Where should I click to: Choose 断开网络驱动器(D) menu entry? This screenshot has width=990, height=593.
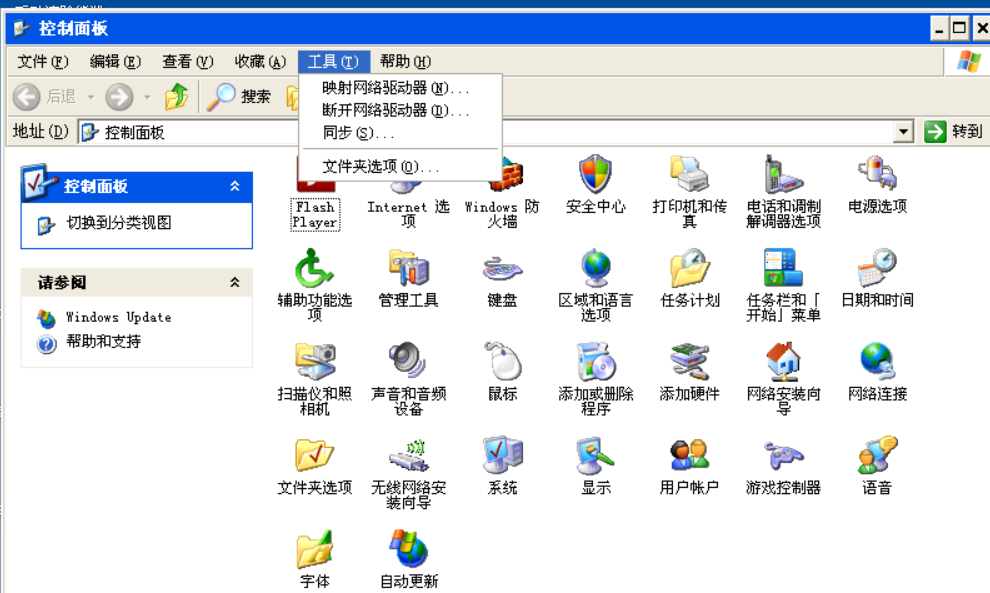coord(400,111)
